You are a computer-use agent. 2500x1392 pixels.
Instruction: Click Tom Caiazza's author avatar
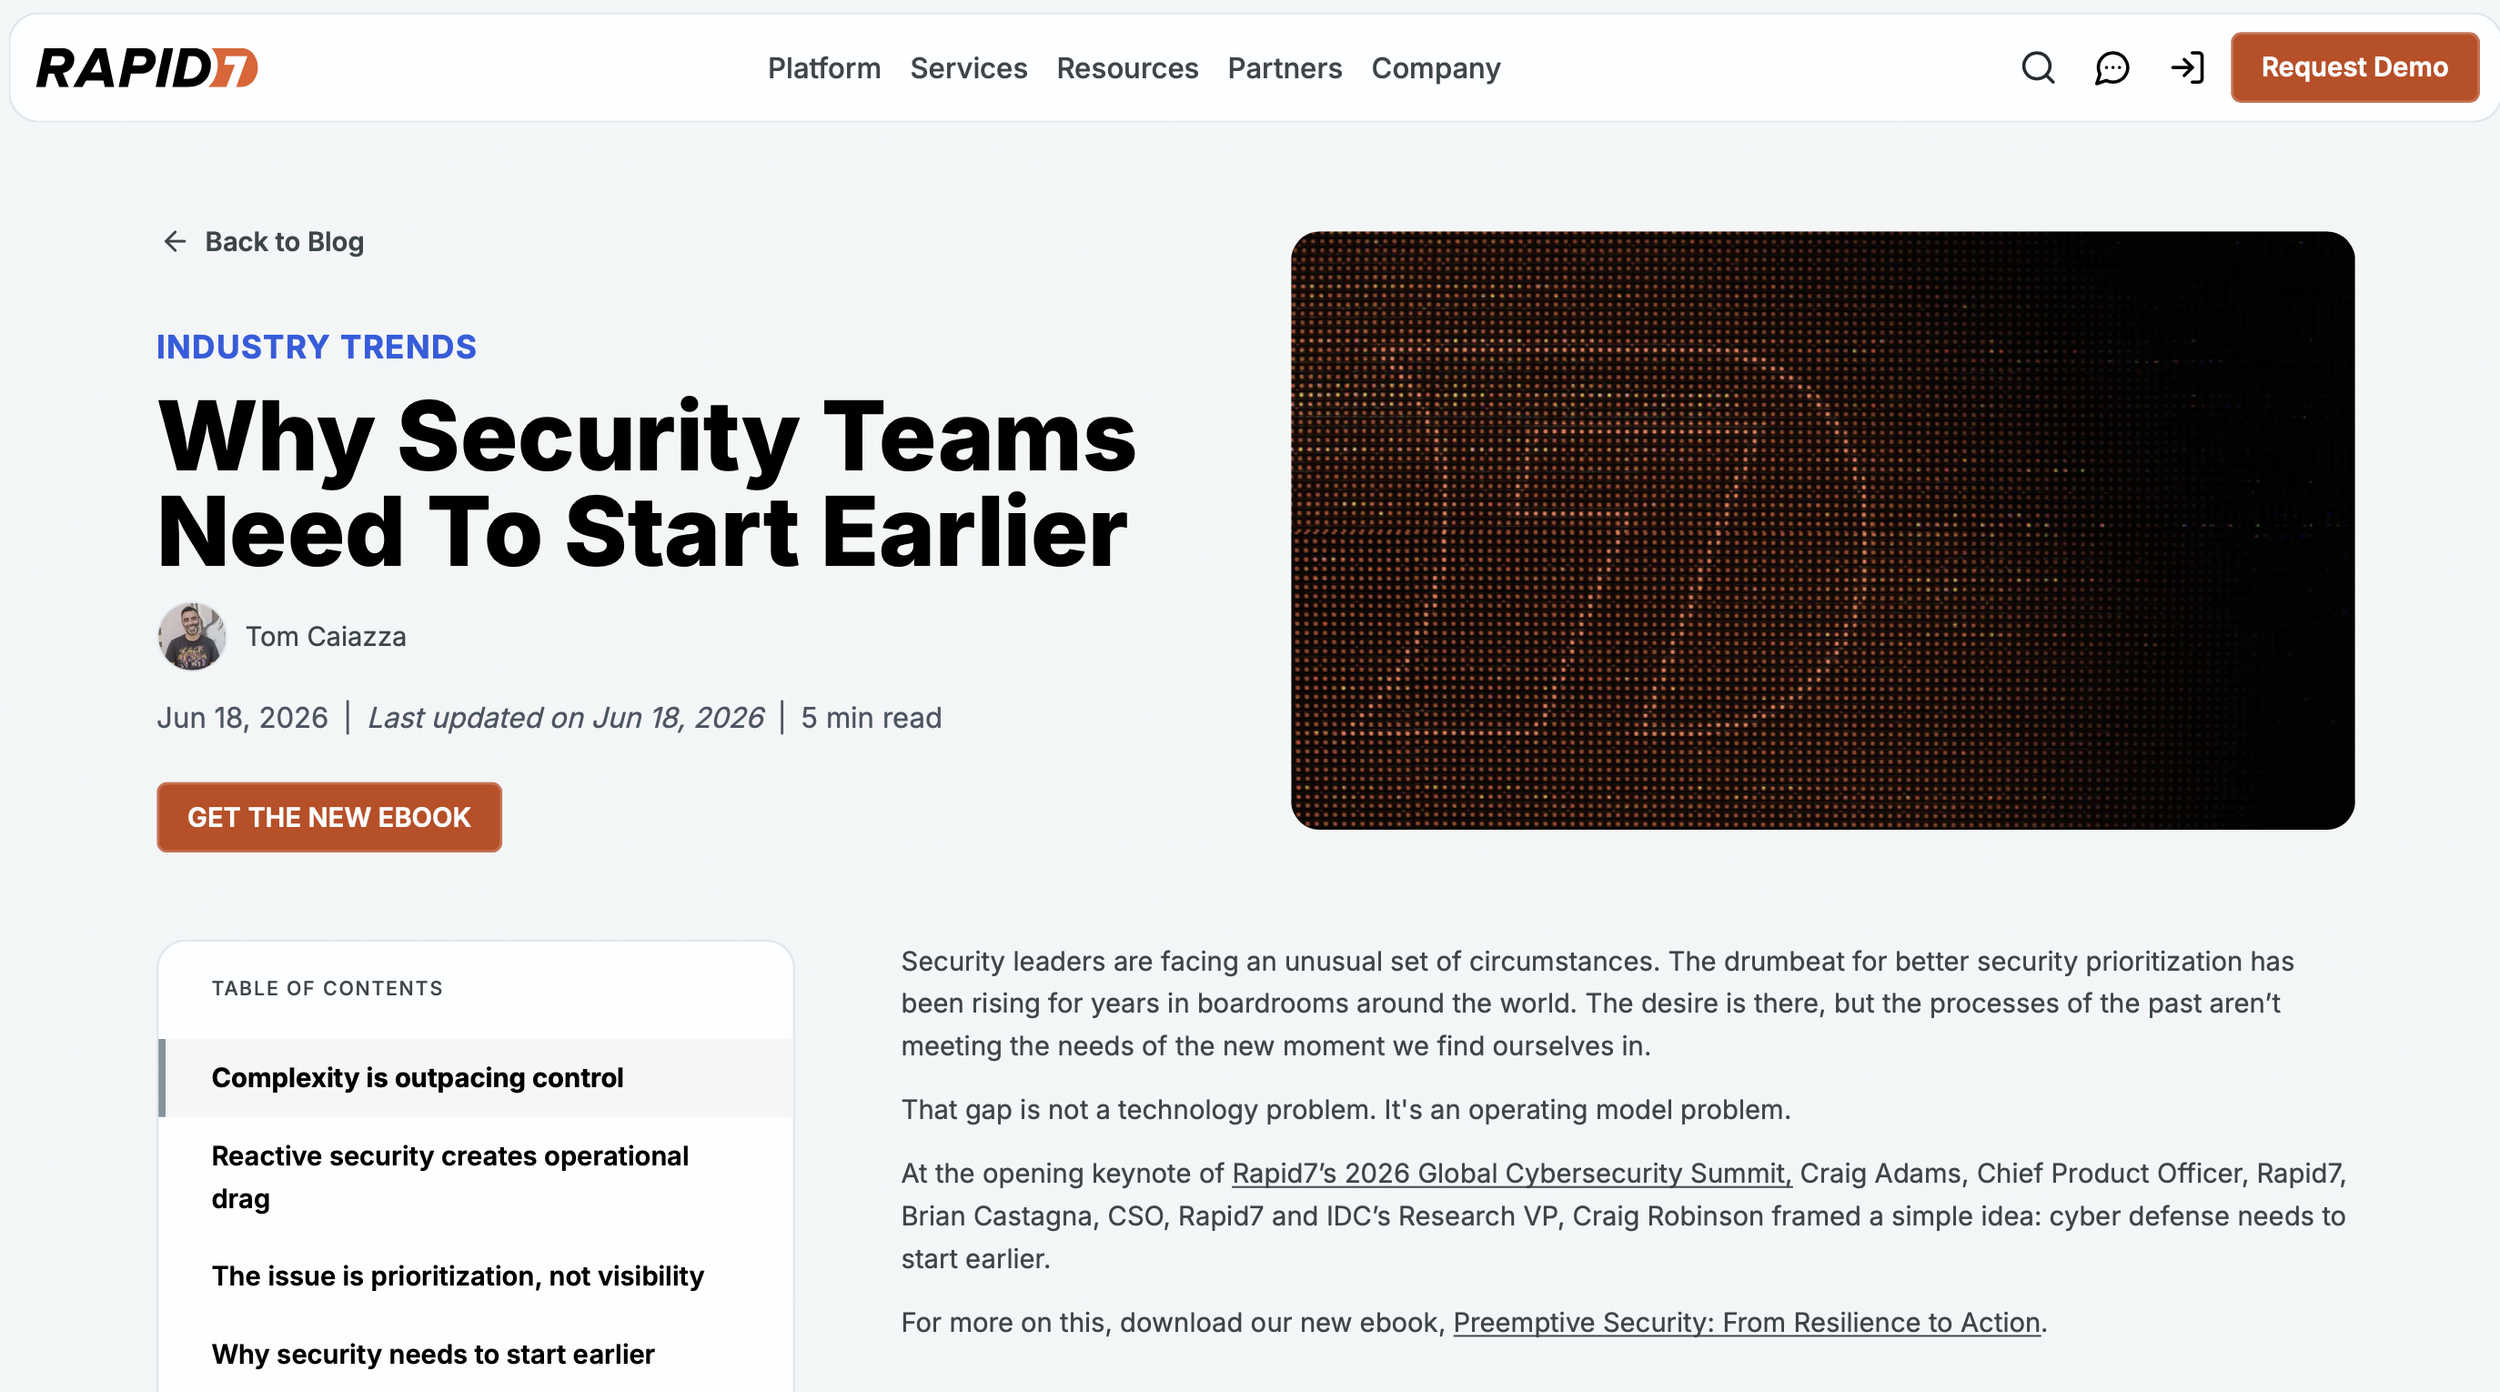point(192,636)
